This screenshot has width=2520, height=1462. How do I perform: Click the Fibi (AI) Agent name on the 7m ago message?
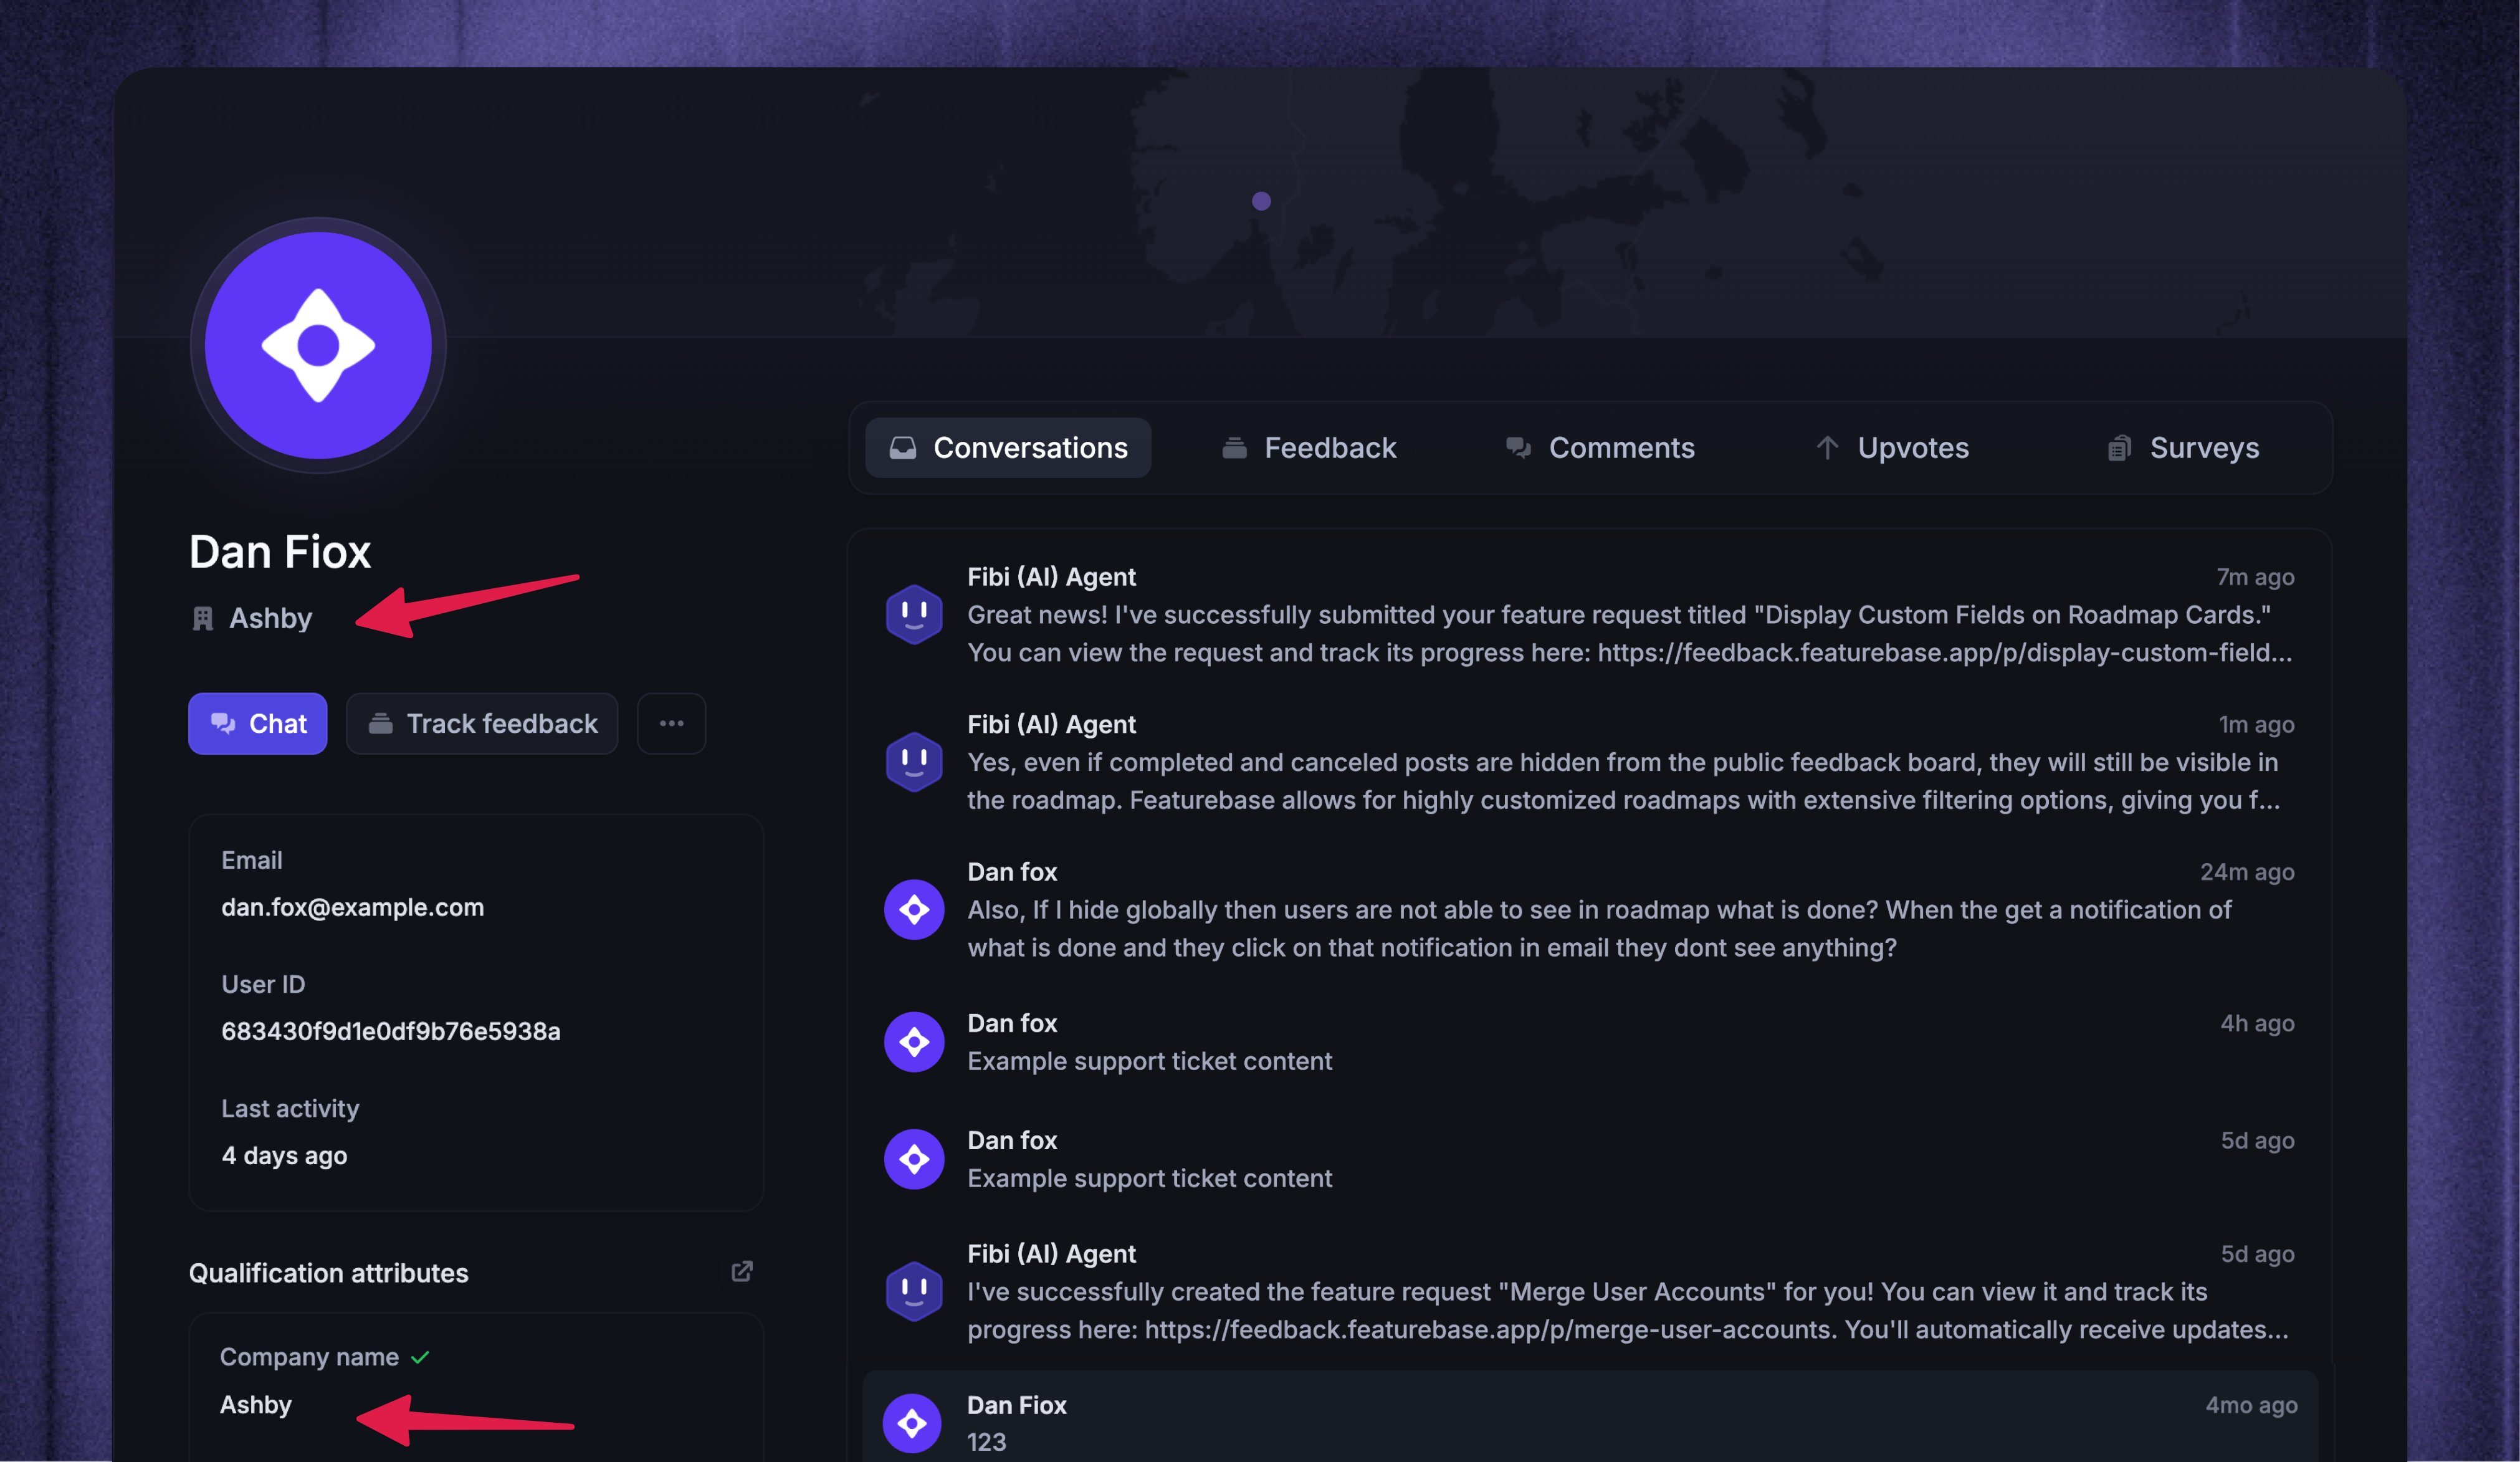1051,577
